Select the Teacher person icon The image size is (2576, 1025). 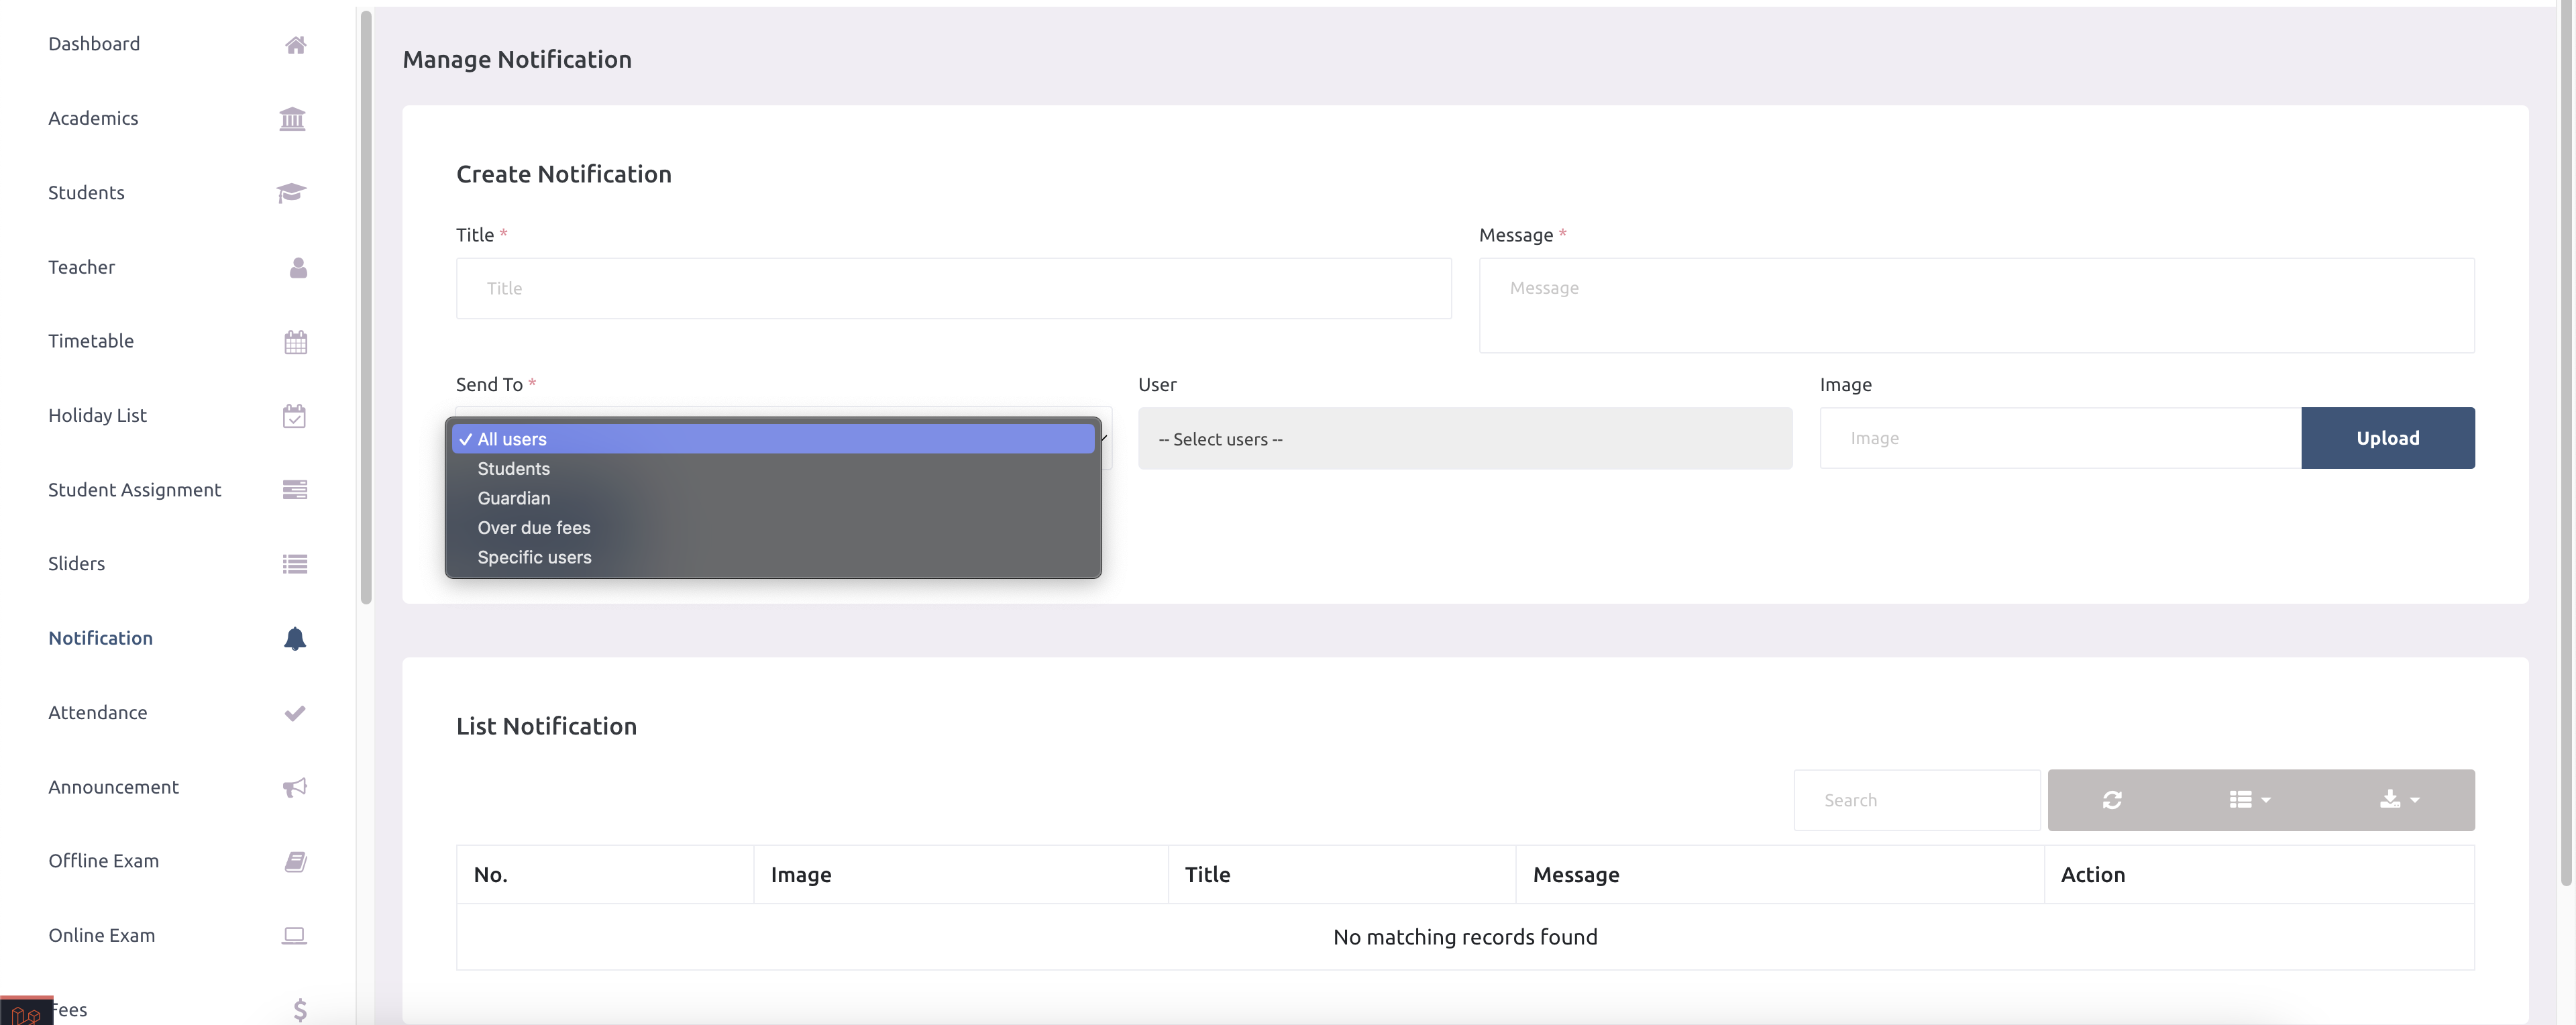click(296, 267)
